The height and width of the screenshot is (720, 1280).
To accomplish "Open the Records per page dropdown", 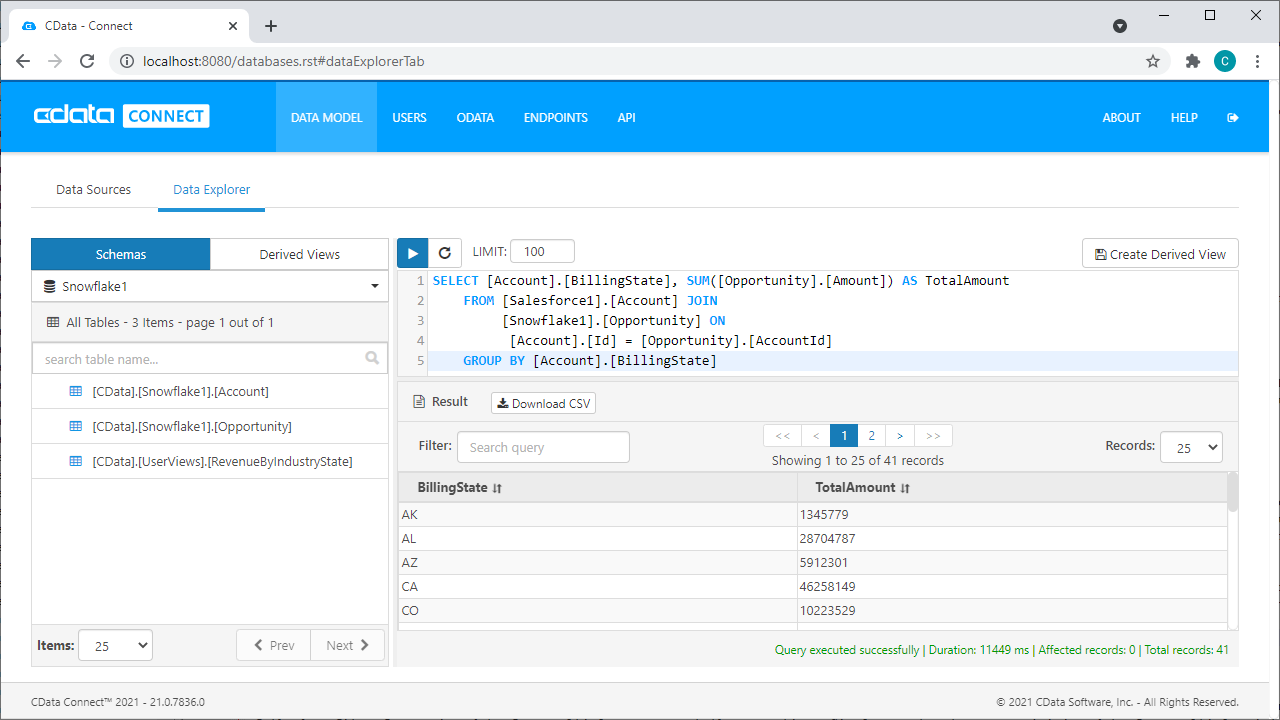I will 1190,448.
